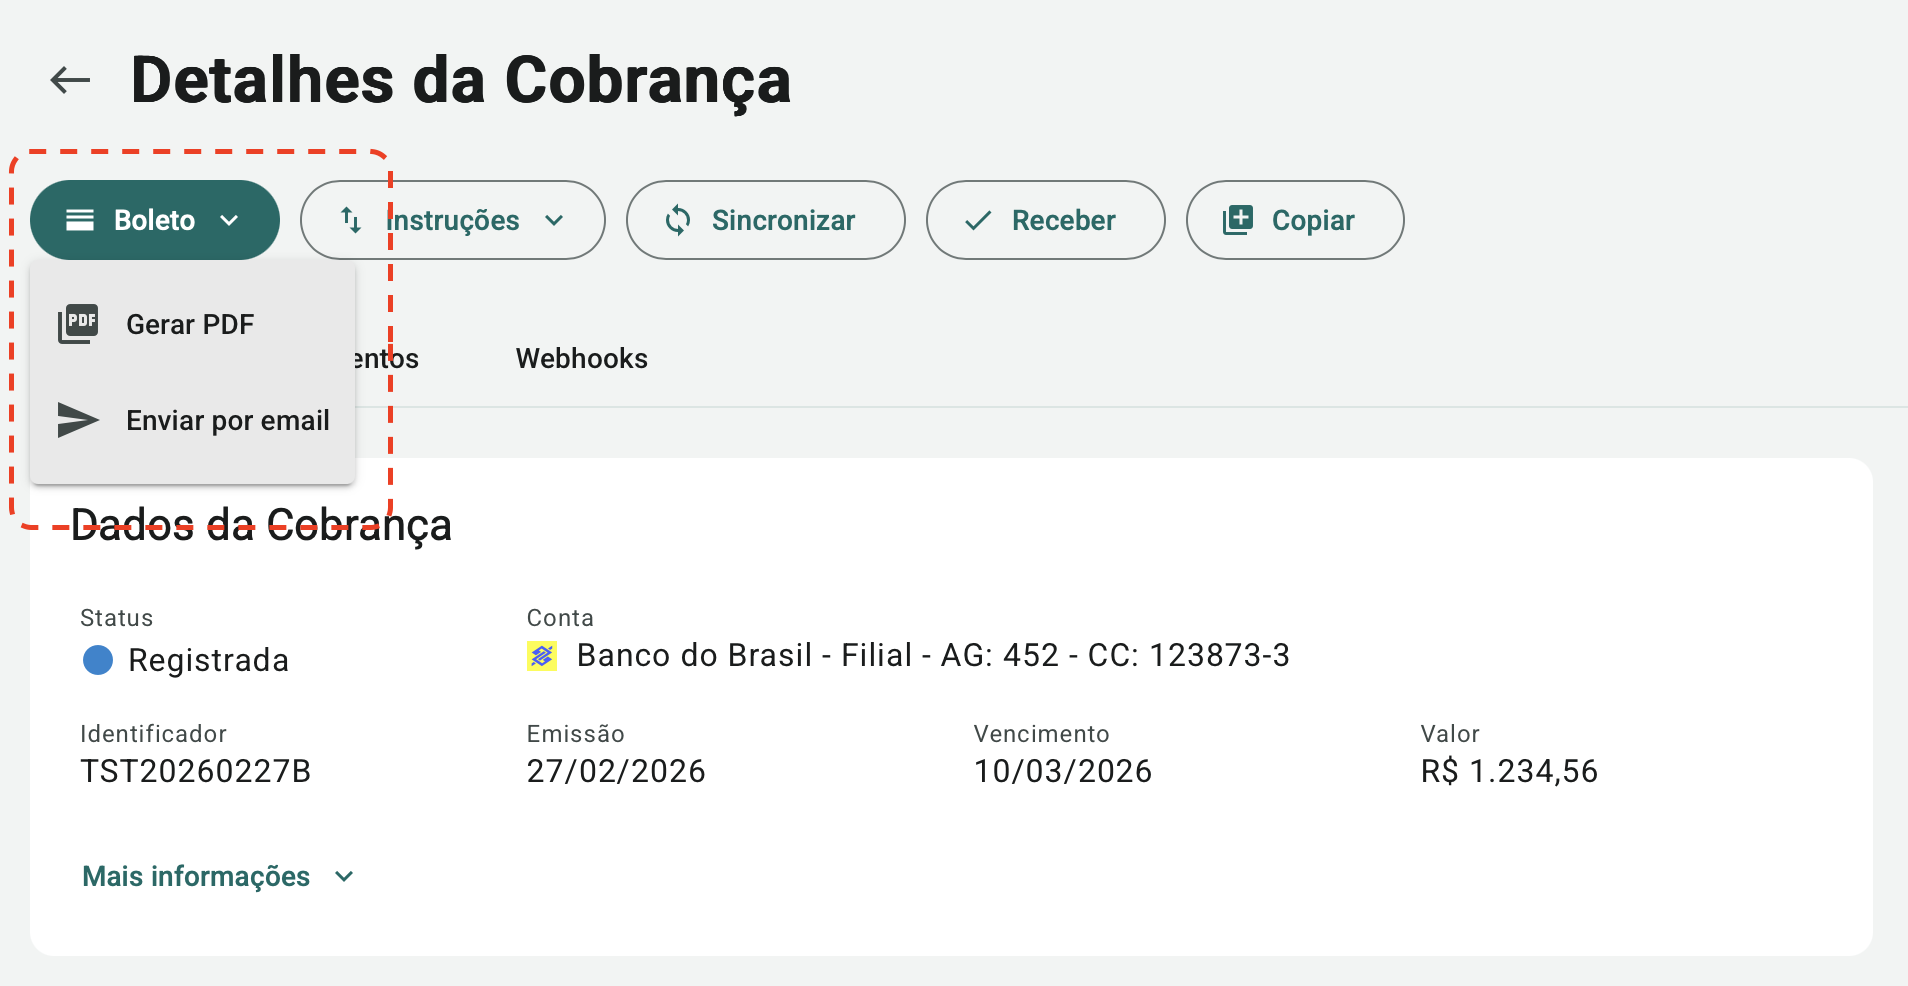Click the blue Registrada status dot
This screenshot has width=1908, height=986.
point(98,660)
